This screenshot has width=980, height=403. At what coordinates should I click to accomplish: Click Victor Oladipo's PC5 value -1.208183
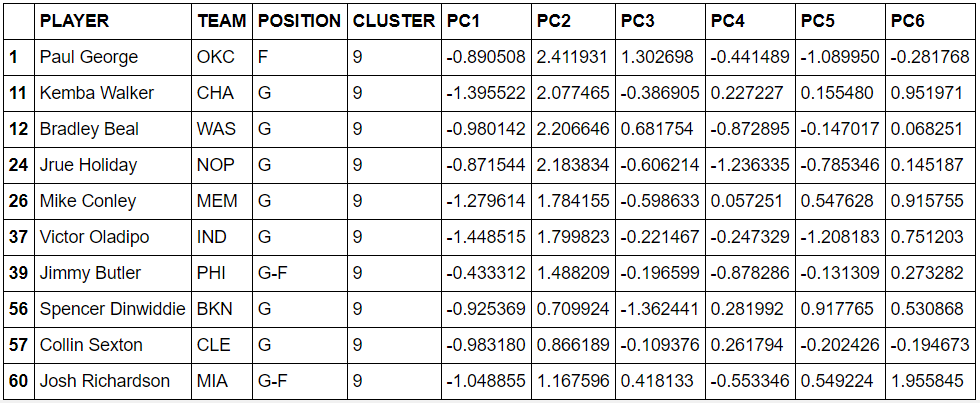pos(841,237)
